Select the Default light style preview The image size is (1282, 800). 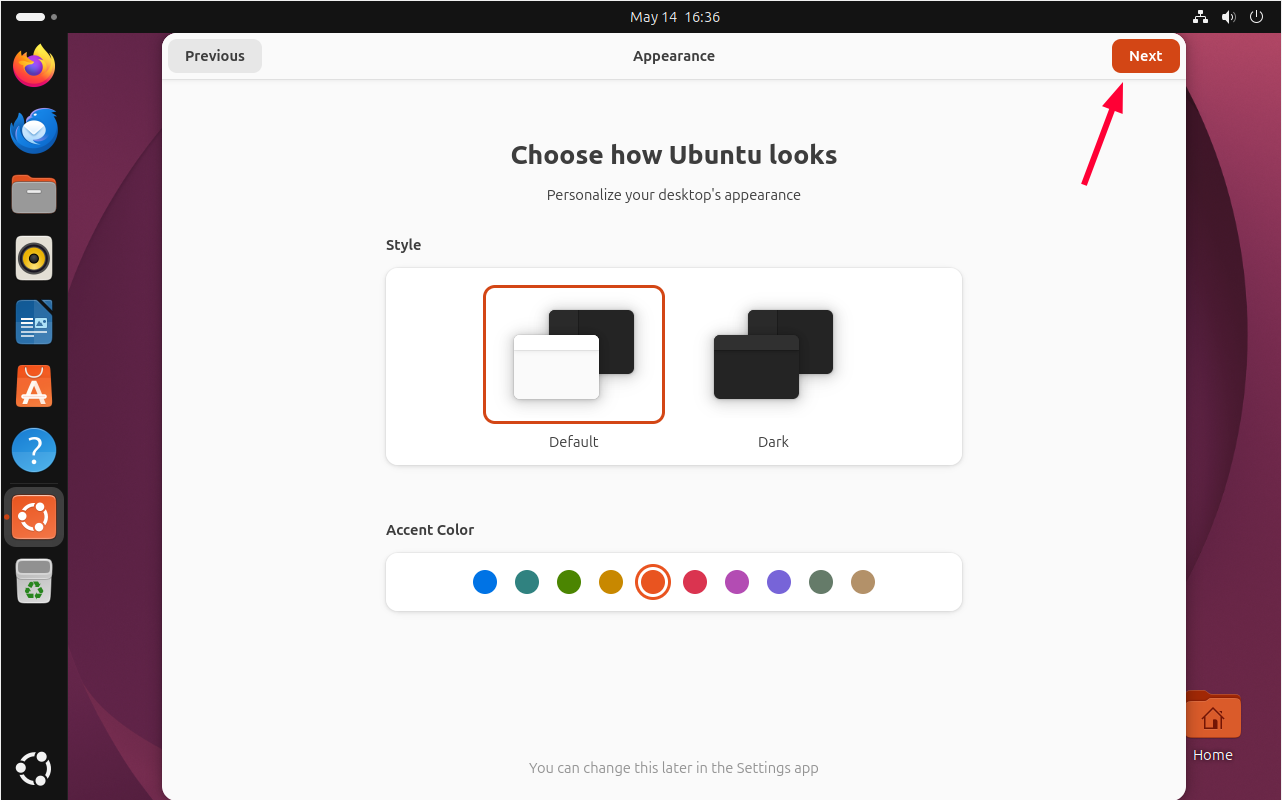(x=574, y=355)
